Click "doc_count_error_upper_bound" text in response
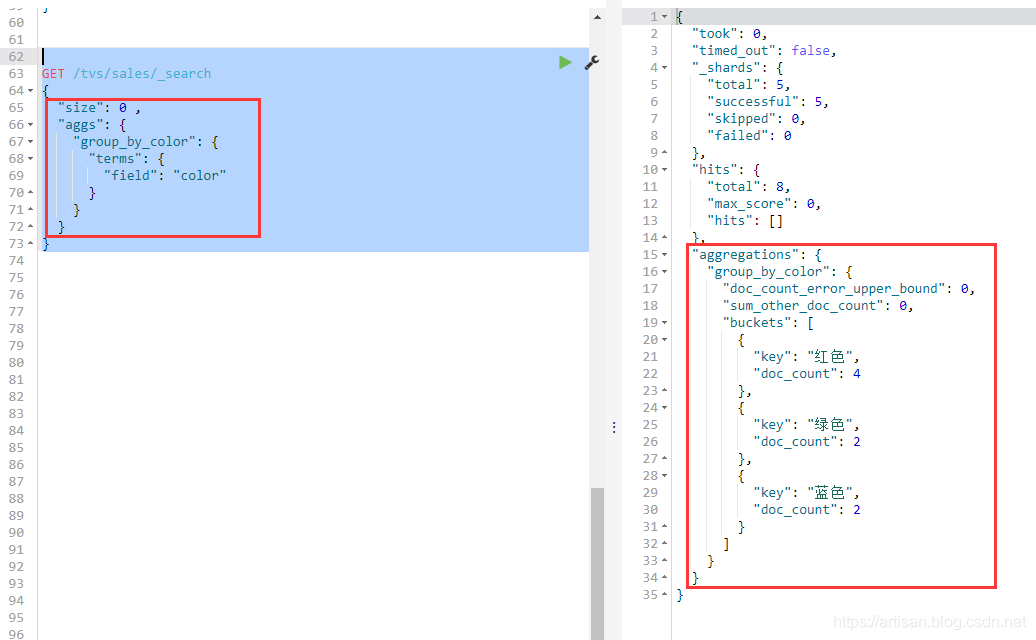The height and width of the screenshot is (640, 1036). tap(835, 289)
